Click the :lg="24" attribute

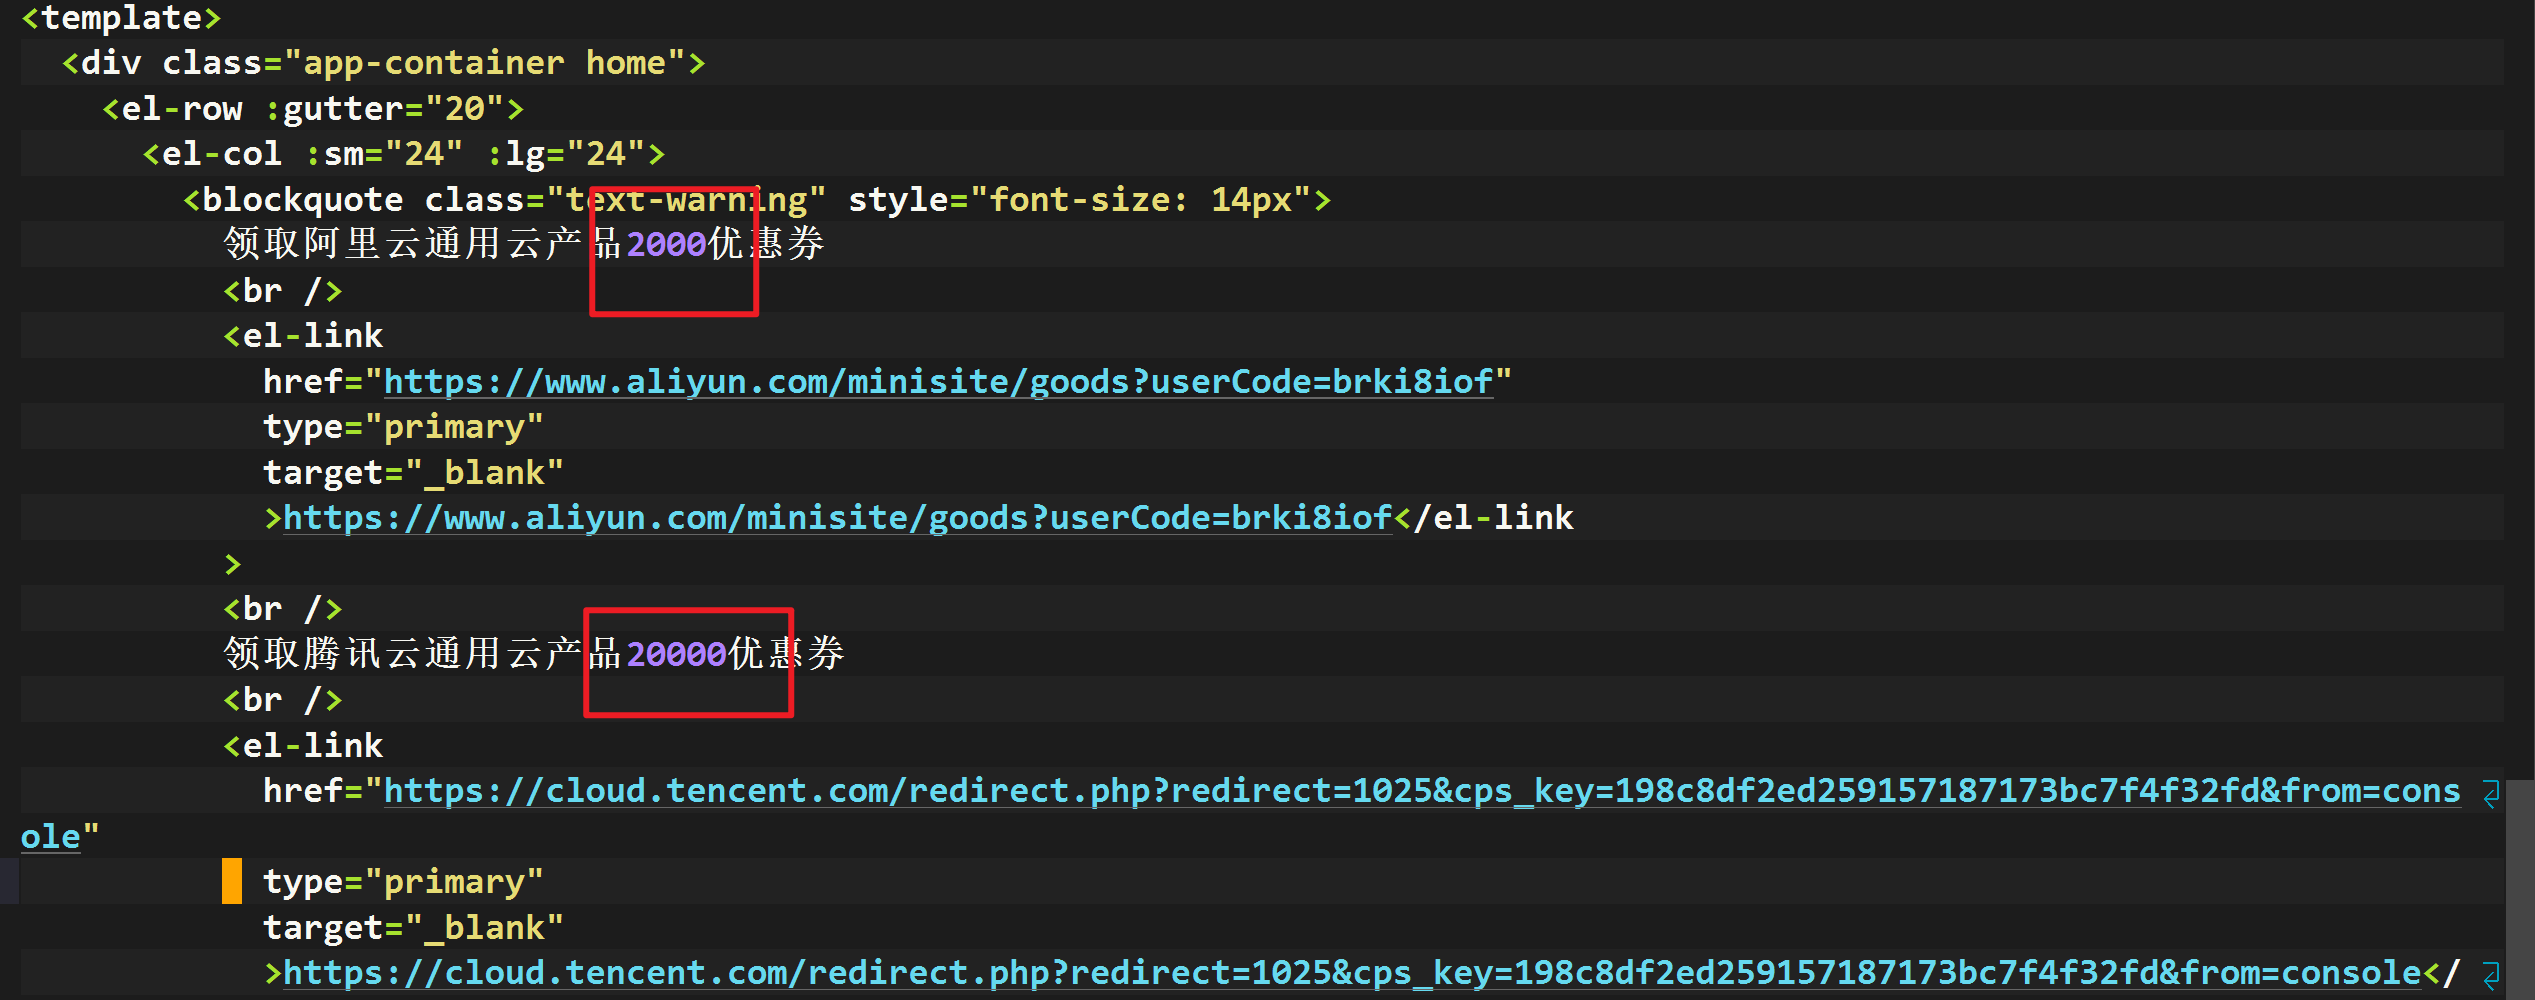(566, 154)
